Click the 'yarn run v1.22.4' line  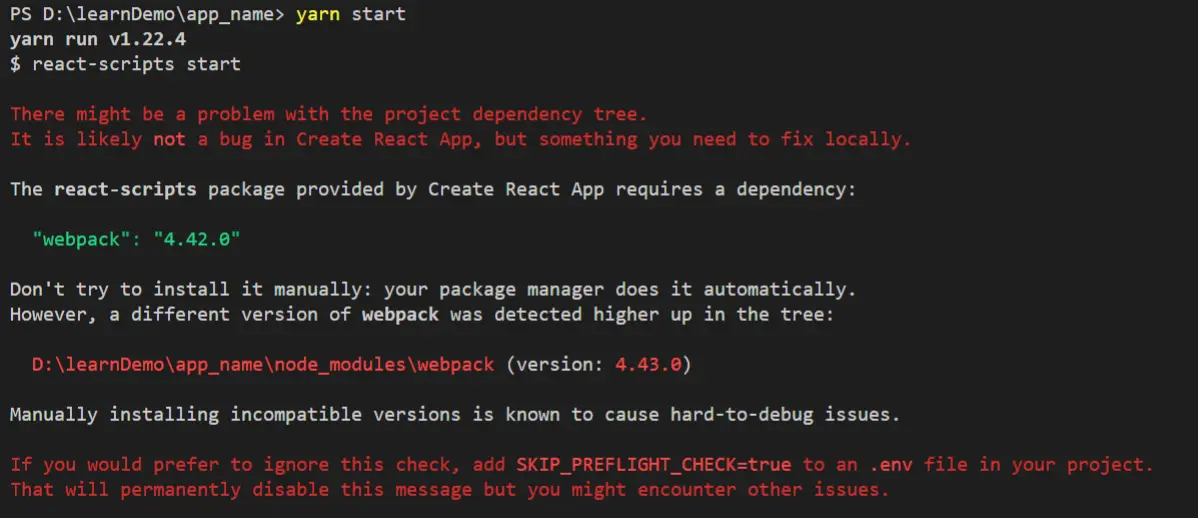click(98, 39)
